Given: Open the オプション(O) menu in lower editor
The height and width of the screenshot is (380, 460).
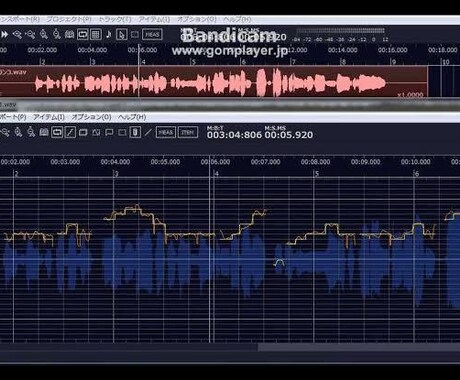Looking at the screenshot, I should tap(91, 117).
